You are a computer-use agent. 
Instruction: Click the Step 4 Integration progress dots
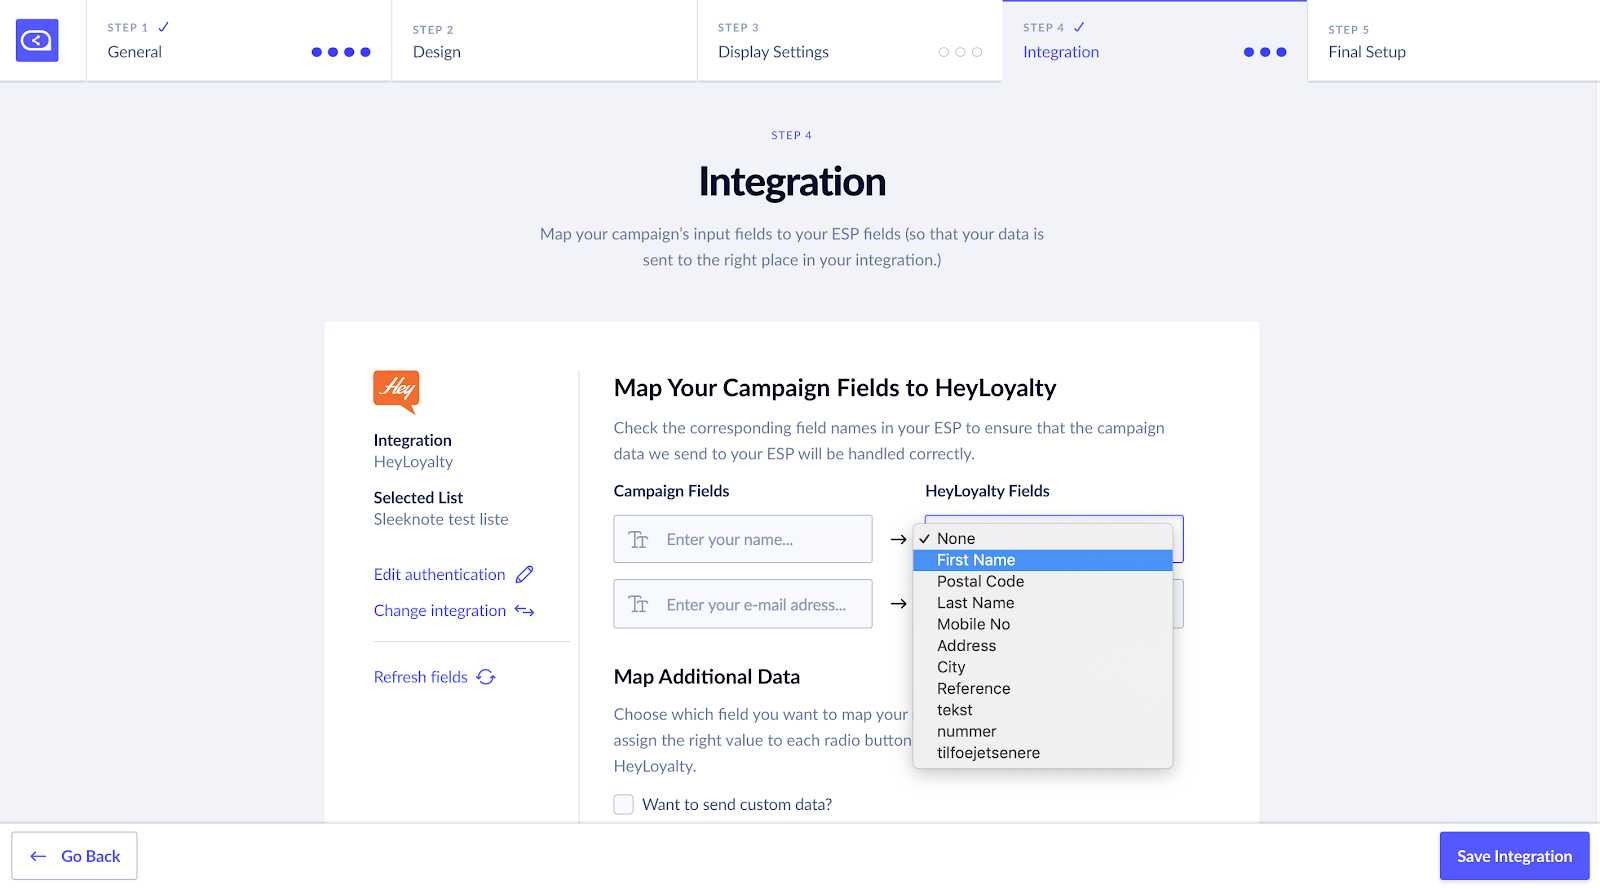(x=1265, y=52)
